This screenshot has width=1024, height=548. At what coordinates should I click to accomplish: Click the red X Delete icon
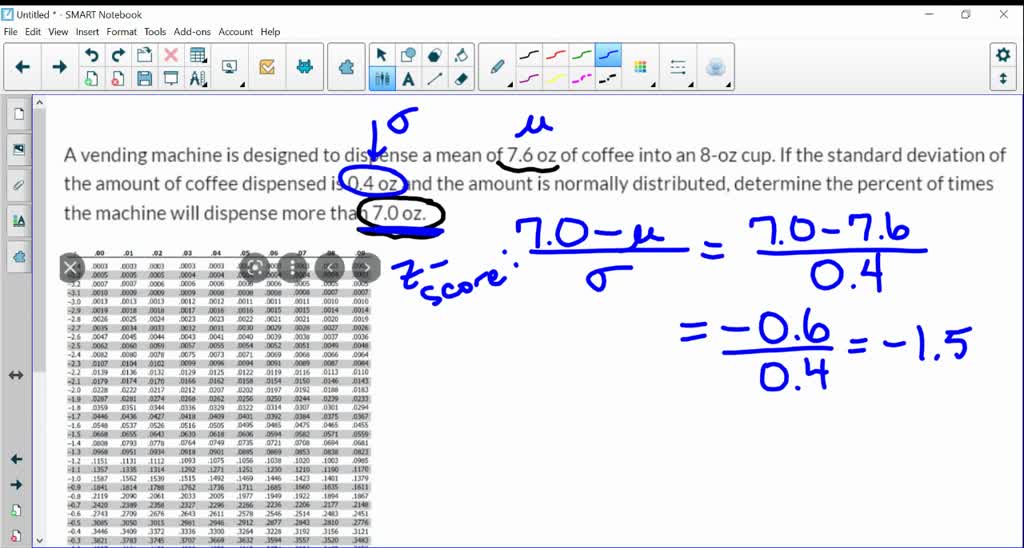pos(170,55)
